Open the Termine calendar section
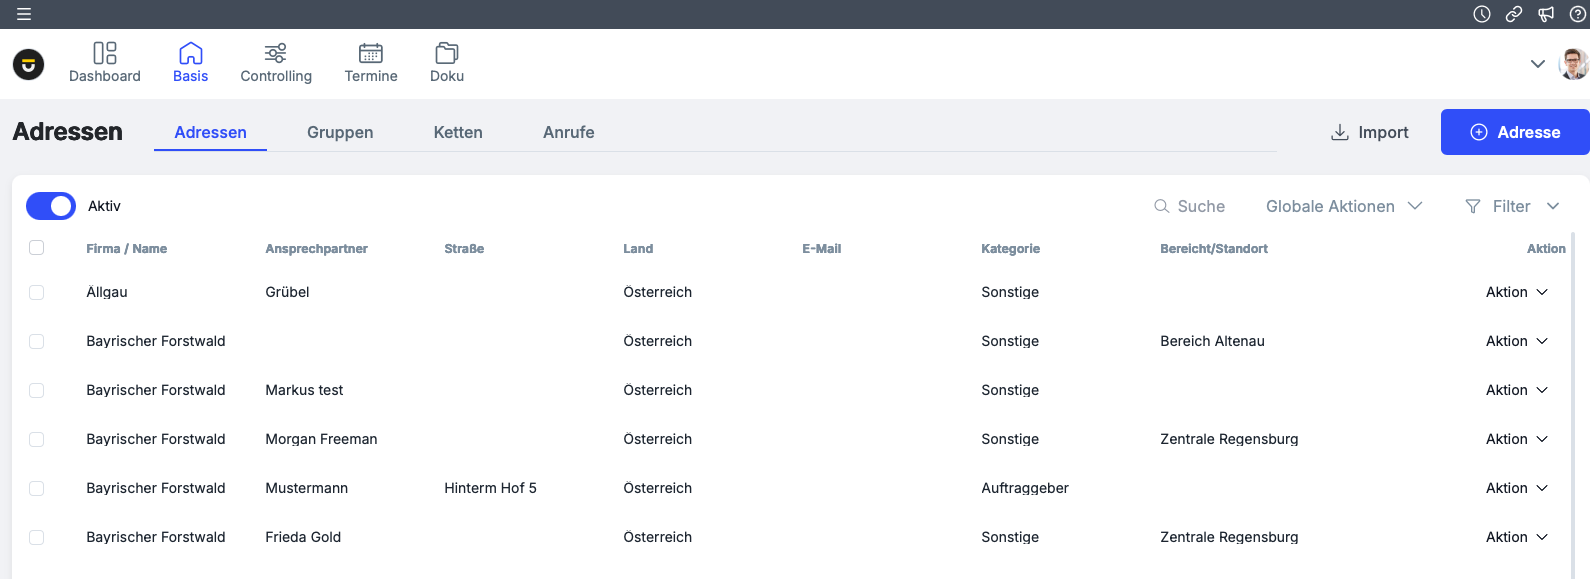Screen dimensions: 1590x579 371,62
